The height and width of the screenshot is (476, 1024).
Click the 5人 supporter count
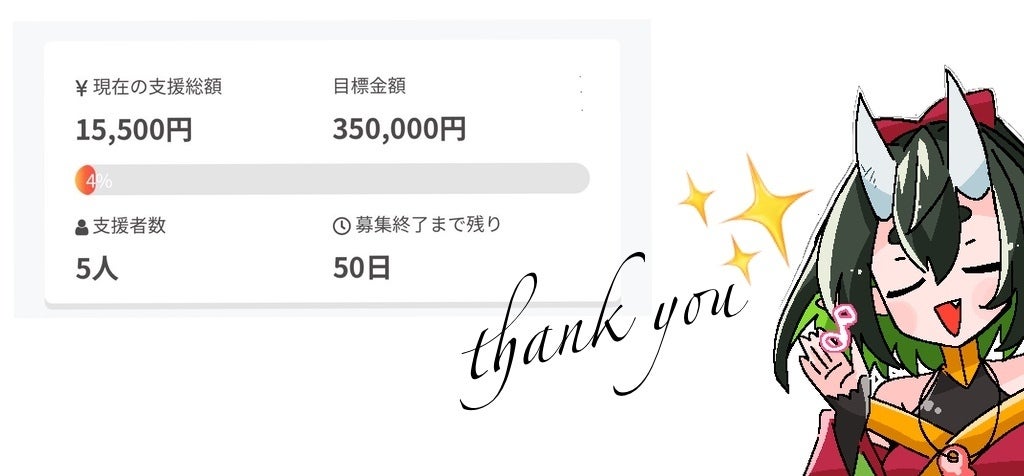coord(97,268)
